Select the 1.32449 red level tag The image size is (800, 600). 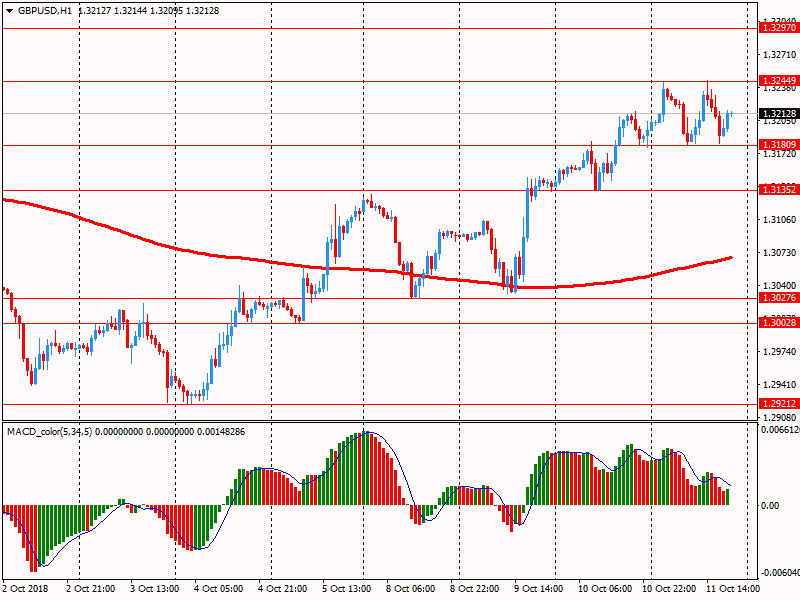[779, 81]
